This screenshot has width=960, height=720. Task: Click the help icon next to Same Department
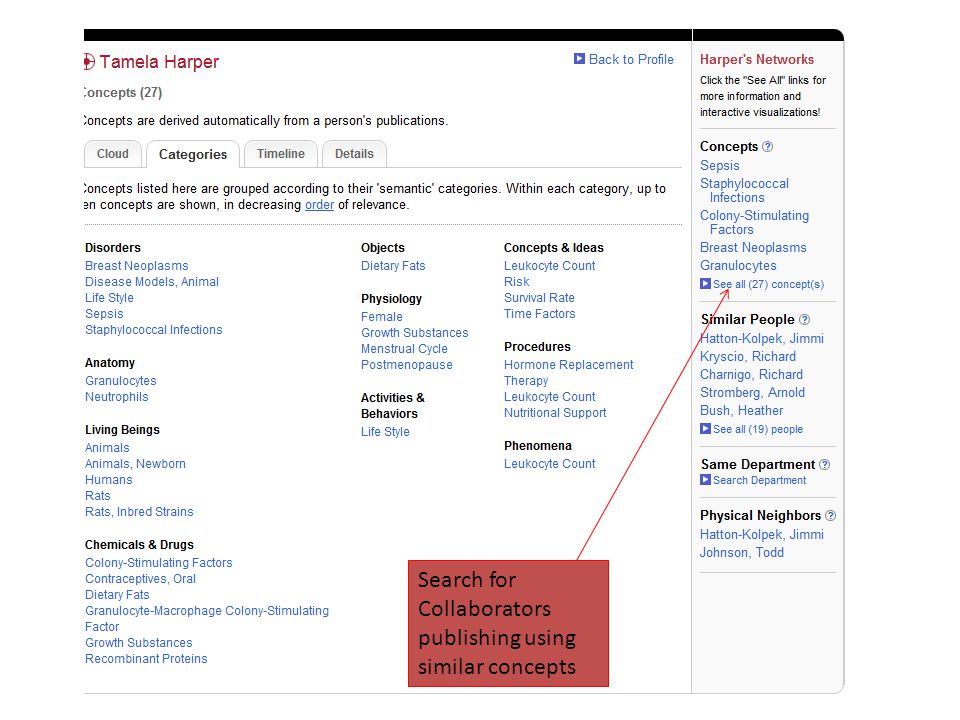click(x=824, y=465)
